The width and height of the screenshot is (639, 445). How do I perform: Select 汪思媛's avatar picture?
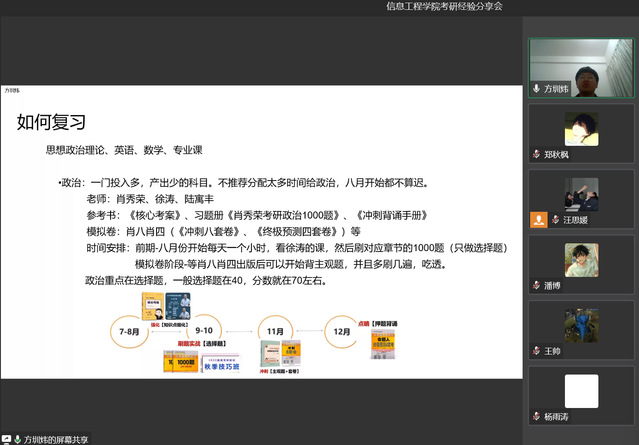click(581, 194)
